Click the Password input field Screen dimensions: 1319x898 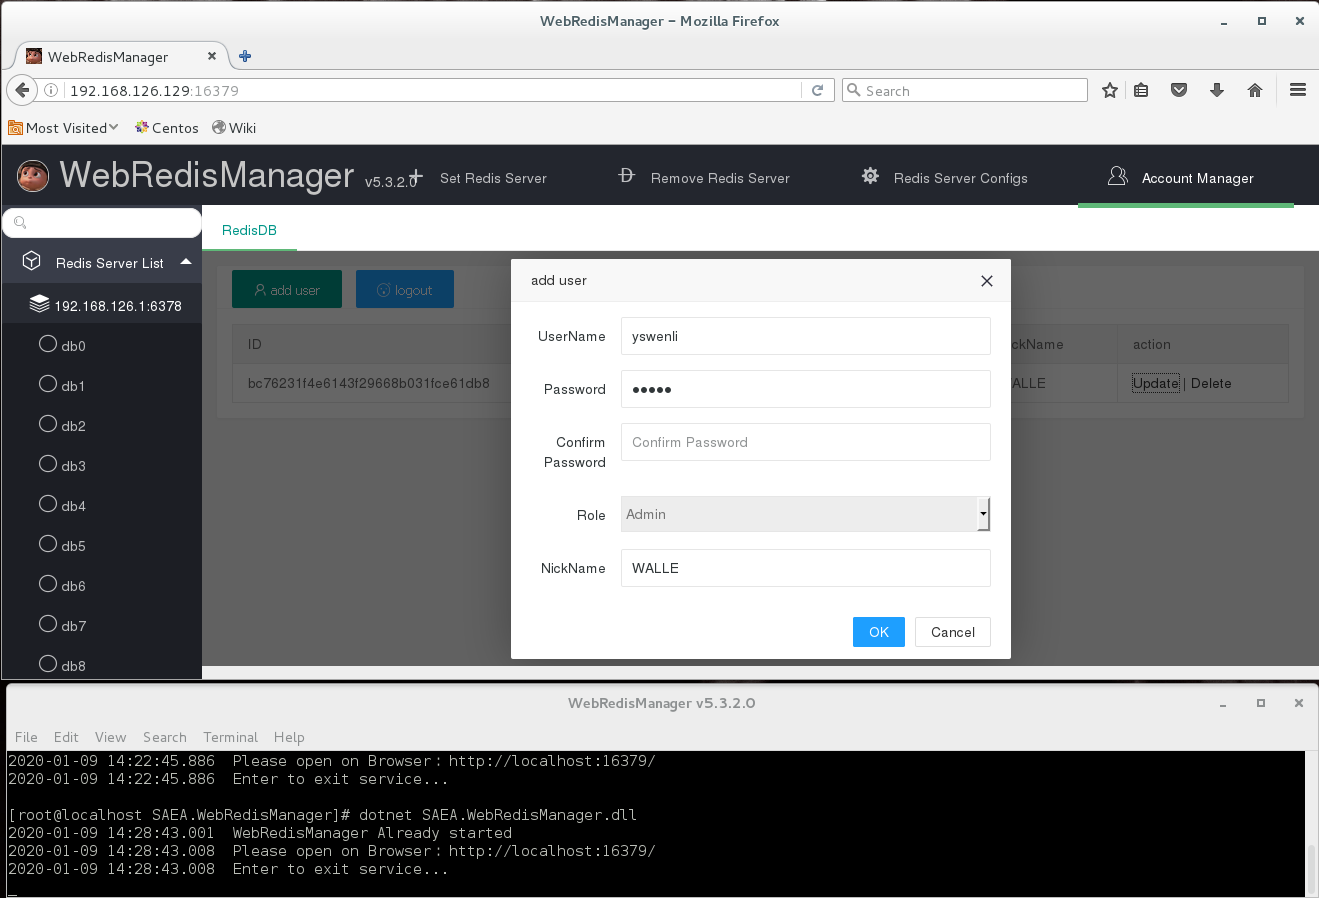(x=806, y=389)
